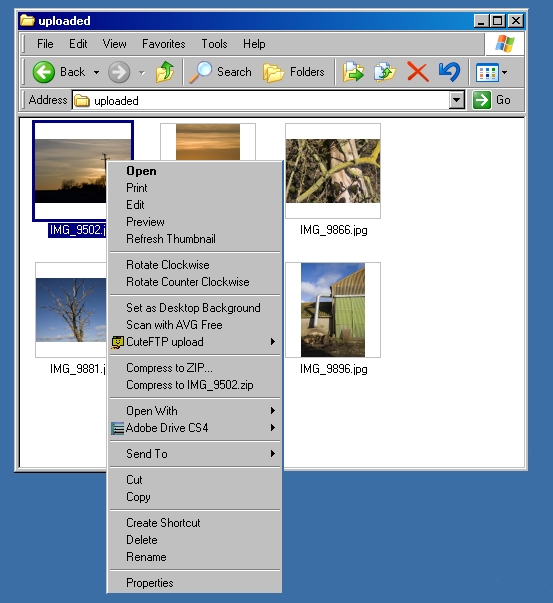This screenshot has width=553, height=603.
Task: Select Set as Desktop Background
Action: 195,308
